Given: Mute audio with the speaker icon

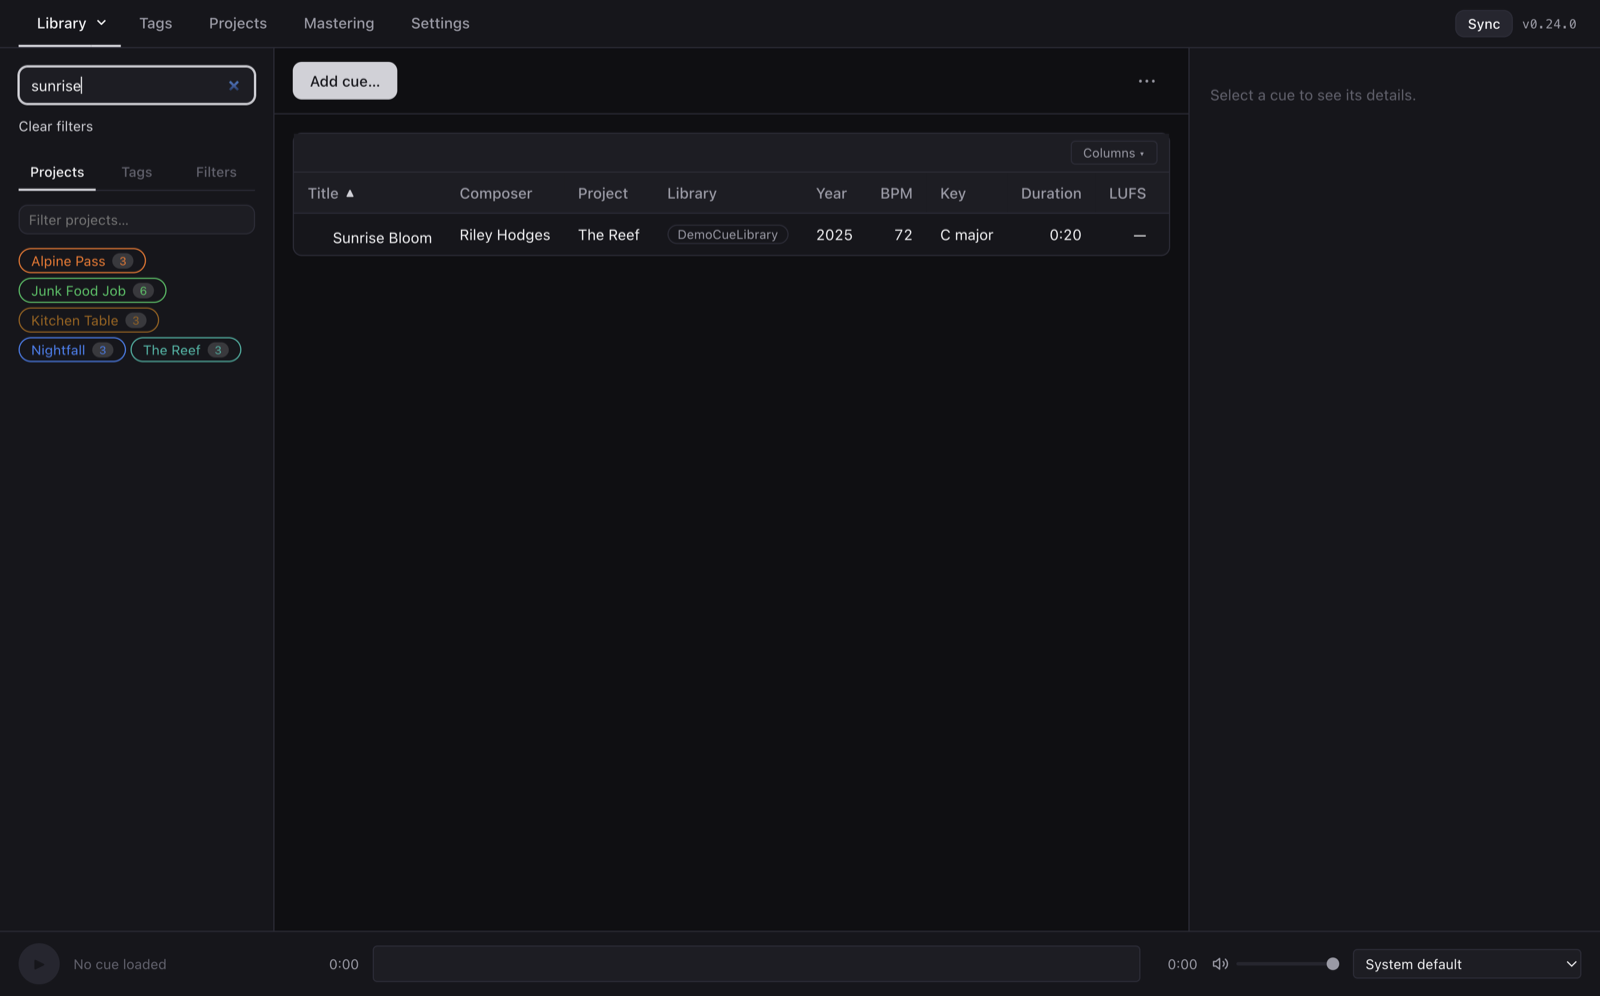Looking at the screenshot, I should (1220, 964).
